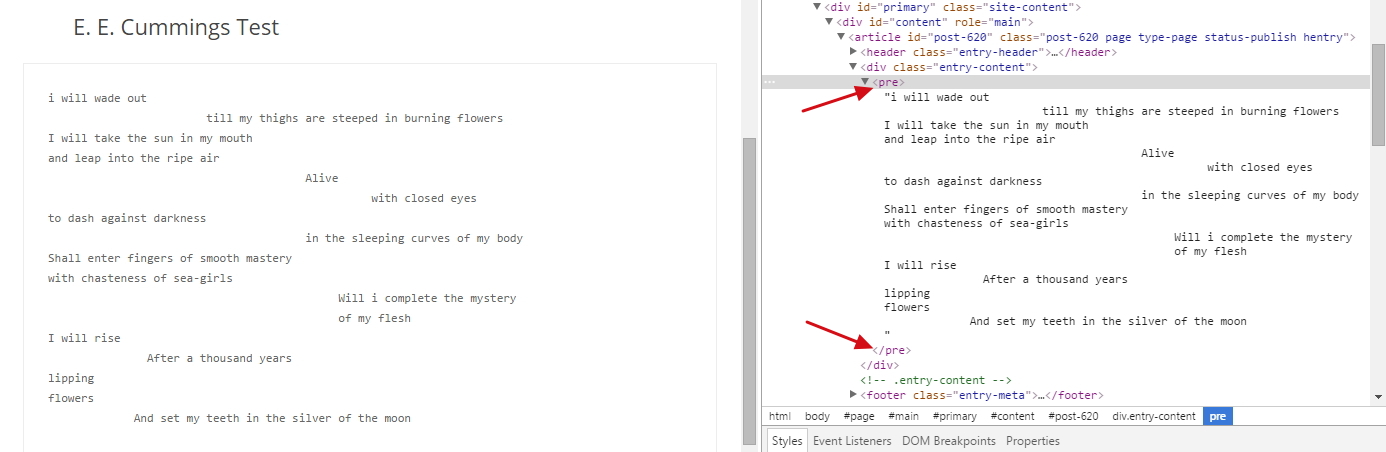The image size is (1386, 452).
Task: Expand the header entry-header node
Action: (853, 52)
